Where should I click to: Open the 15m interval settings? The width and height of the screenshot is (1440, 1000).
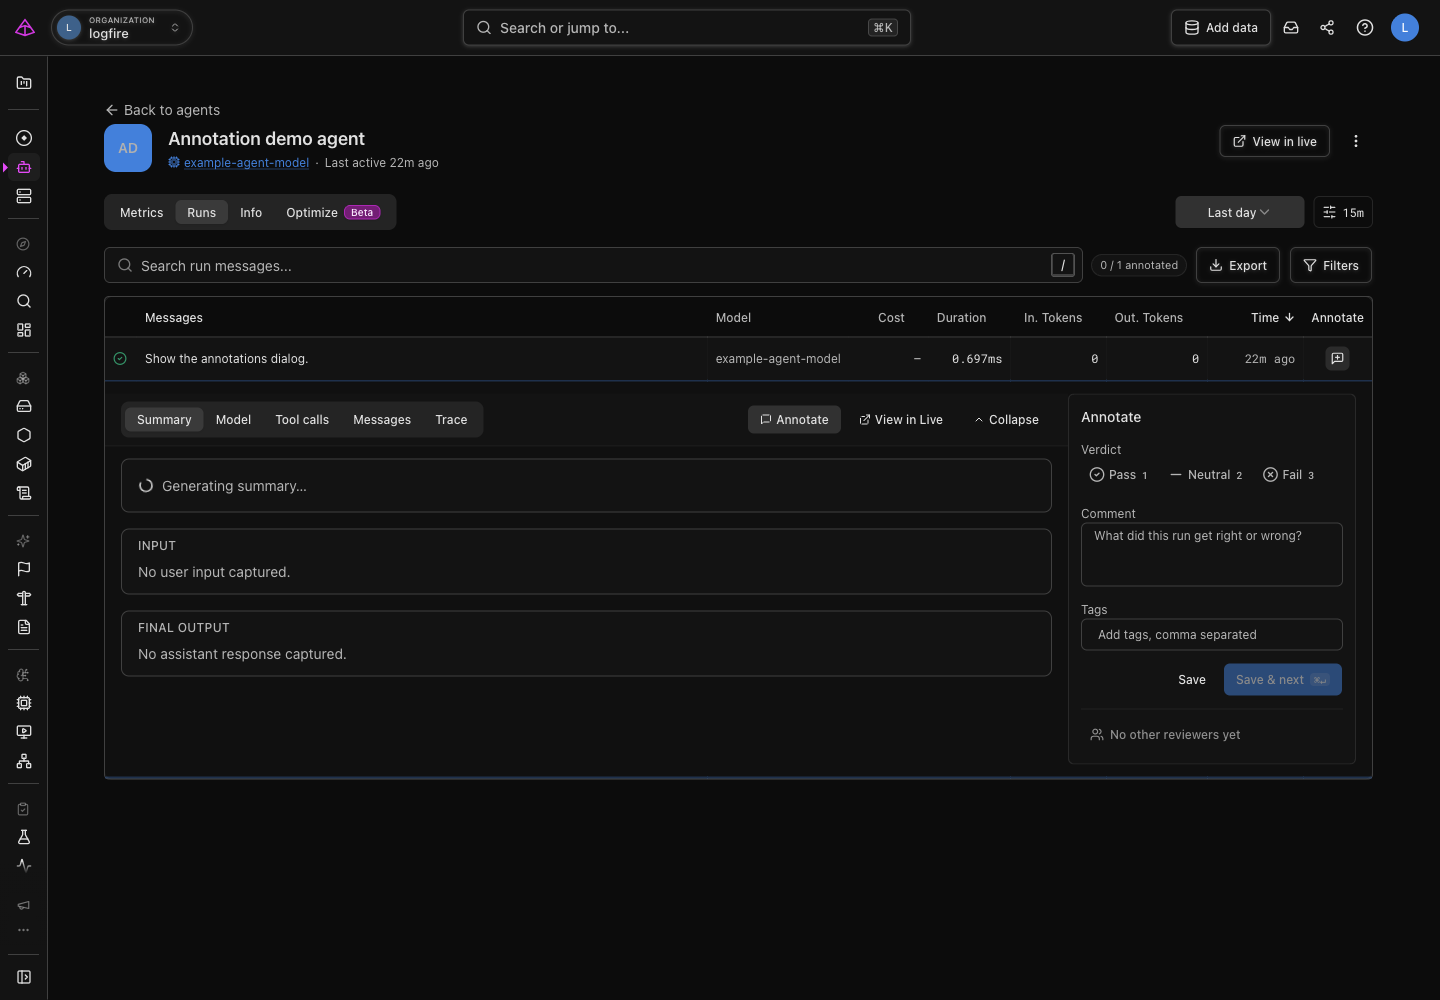[1343, 212]
